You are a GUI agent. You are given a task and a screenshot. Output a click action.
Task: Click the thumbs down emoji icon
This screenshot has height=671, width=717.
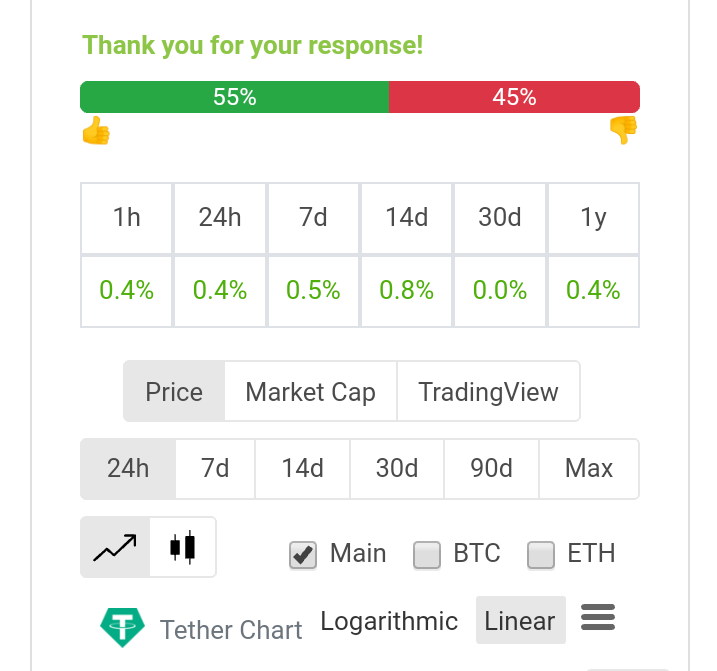click(x=623, y=130)
